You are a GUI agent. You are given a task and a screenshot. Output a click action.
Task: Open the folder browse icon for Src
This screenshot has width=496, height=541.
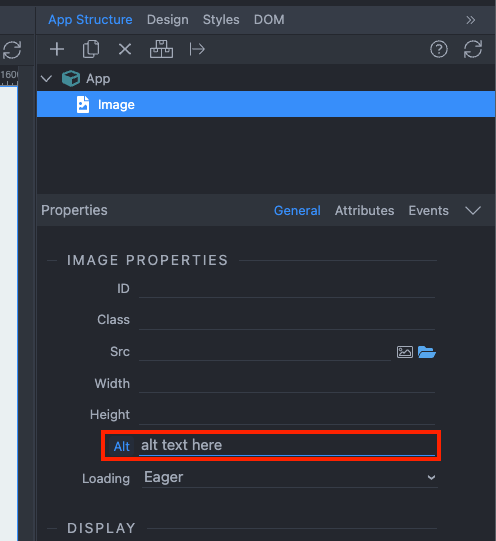427,352
